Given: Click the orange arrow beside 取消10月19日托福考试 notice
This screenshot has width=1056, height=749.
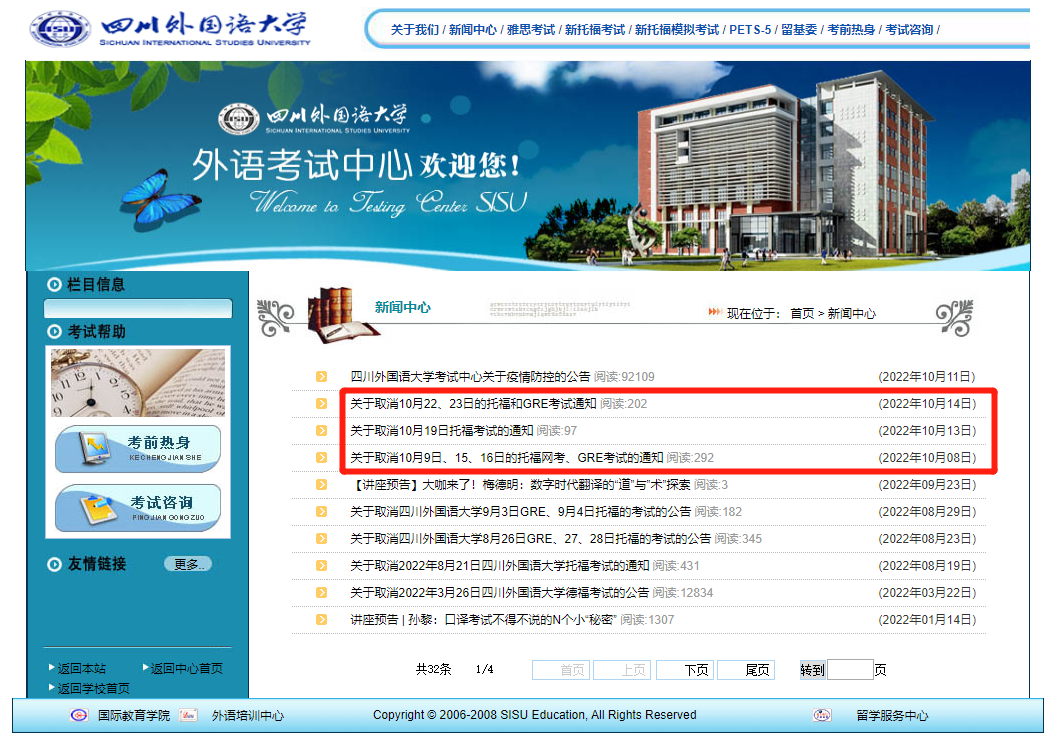Looking at the screenshot, I should pos(321,430).
